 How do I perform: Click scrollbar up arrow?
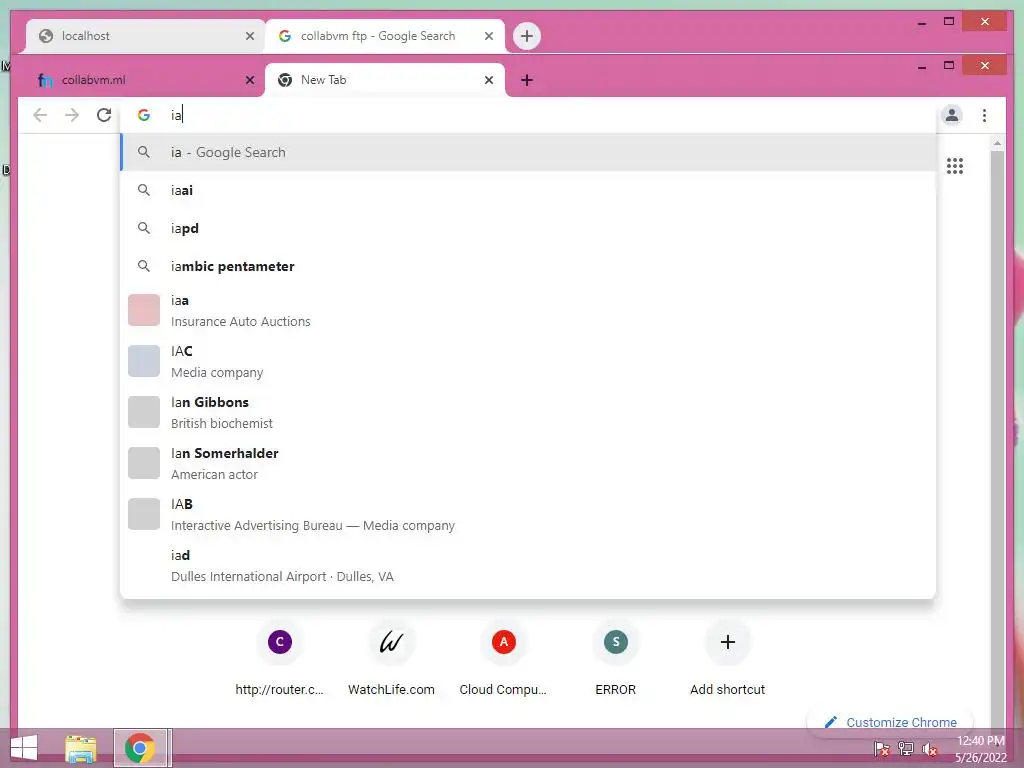pyautogui.click(x=997, y=142)
